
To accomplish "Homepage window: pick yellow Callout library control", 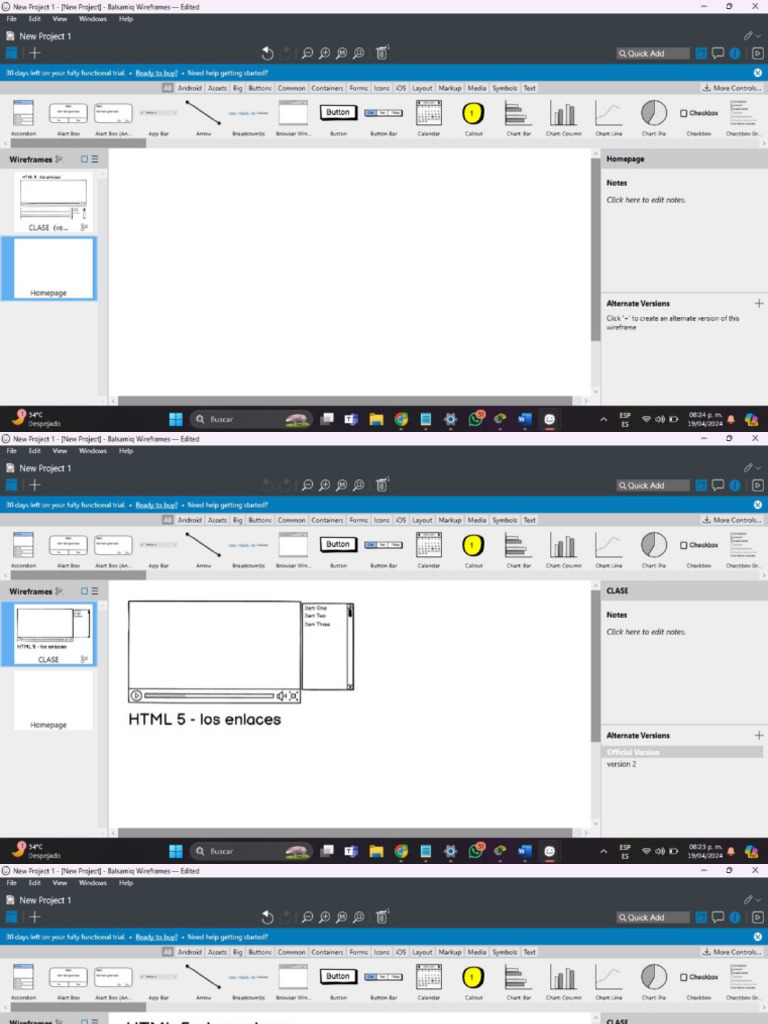I will 473,117.
